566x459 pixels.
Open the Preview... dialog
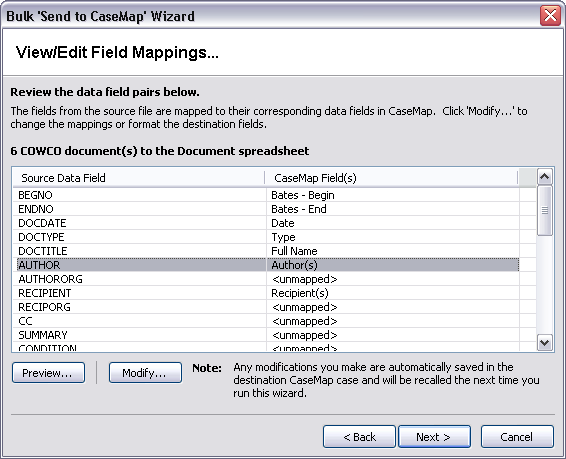click(x=48, y=372)
